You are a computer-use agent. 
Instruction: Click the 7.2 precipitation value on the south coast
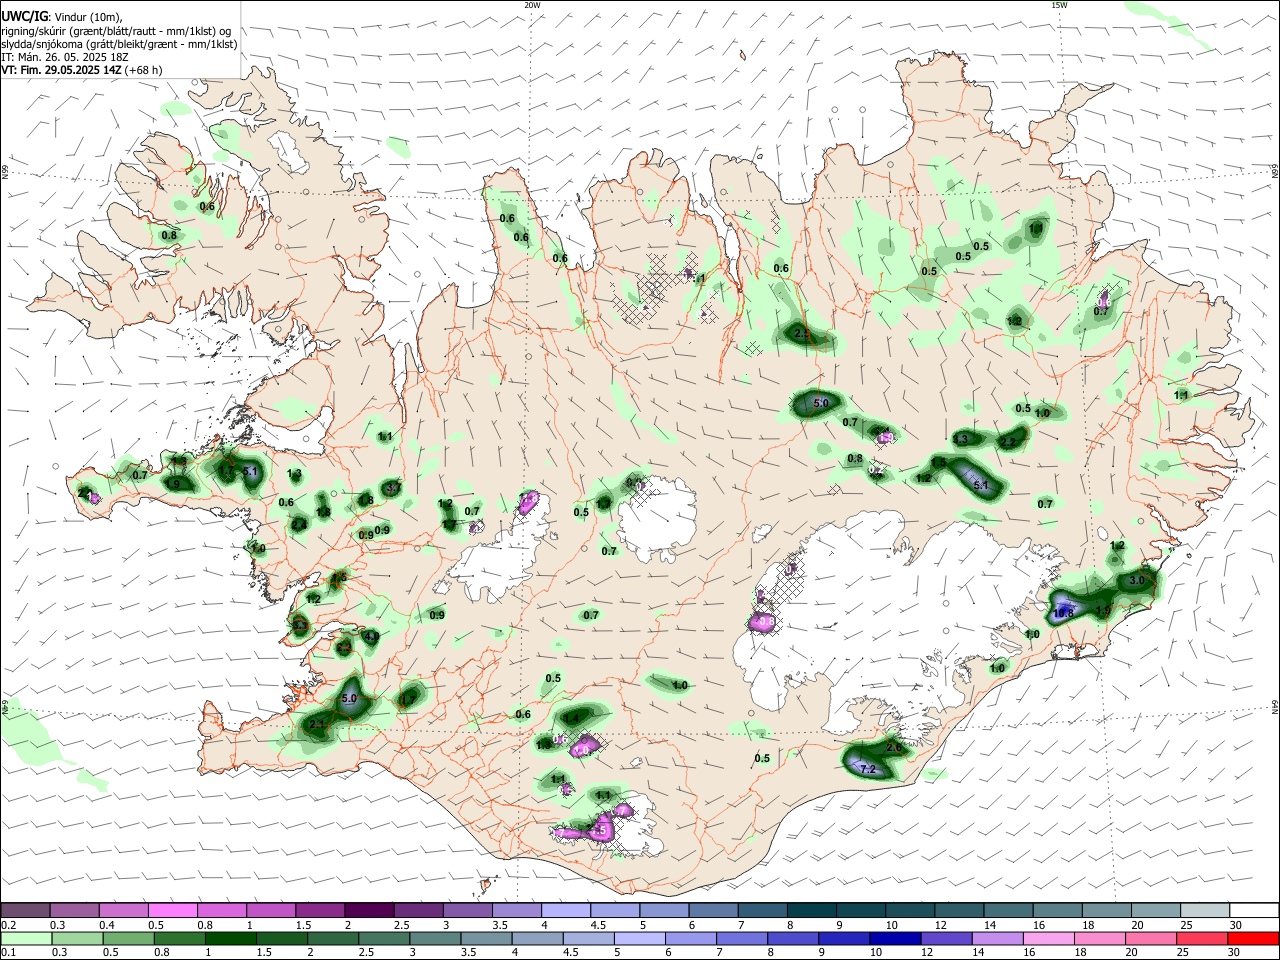click(x=868, y=769)
